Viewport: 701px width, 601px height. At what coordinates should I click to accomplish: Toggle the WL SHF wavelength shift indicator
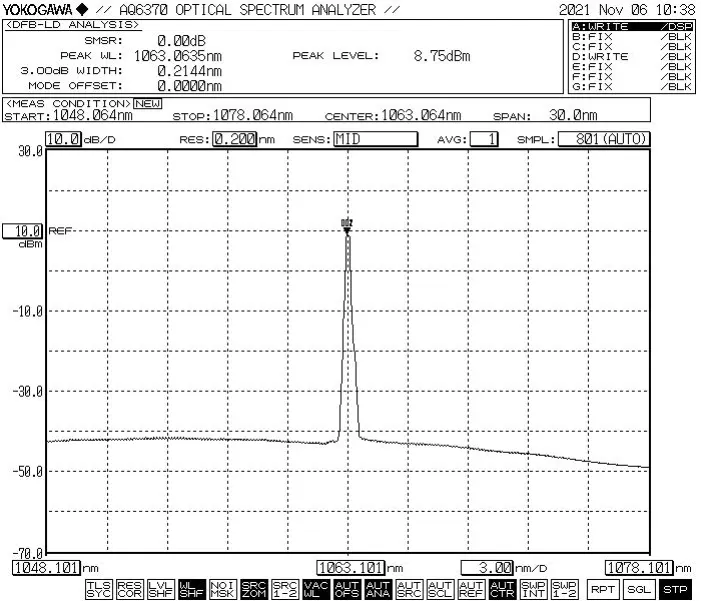pos(192,589)
